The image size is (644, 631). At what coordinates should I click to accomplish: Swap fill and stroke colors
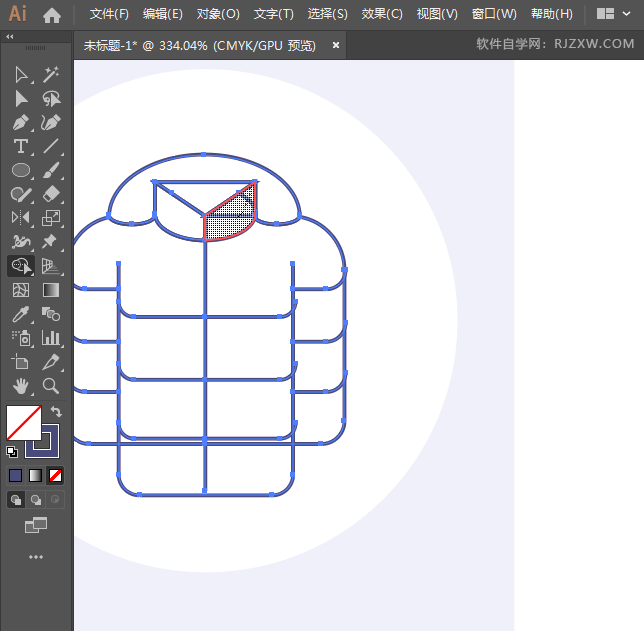(x=57, y=411)
